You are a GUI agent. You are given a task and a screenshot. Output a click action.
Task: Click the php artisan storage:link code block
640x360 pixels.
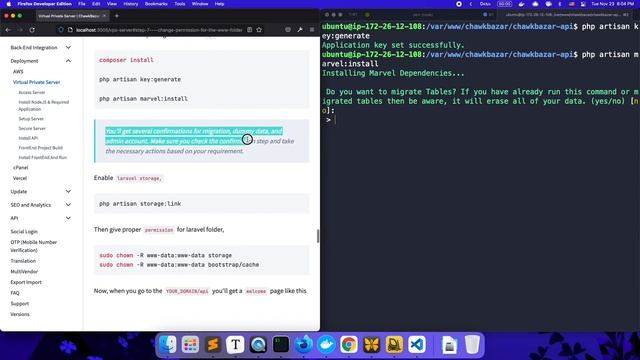202,203
